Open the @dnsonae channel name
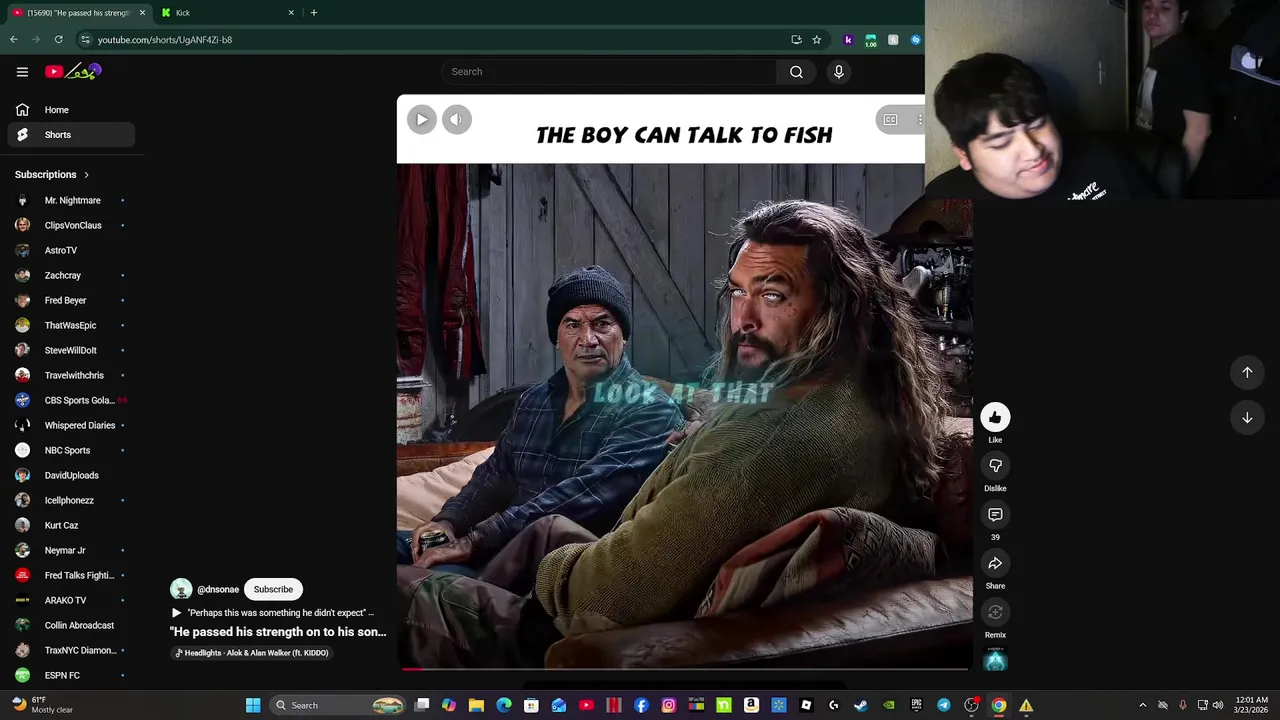This screenshot has height=720, width=1280. click(218, 590)
